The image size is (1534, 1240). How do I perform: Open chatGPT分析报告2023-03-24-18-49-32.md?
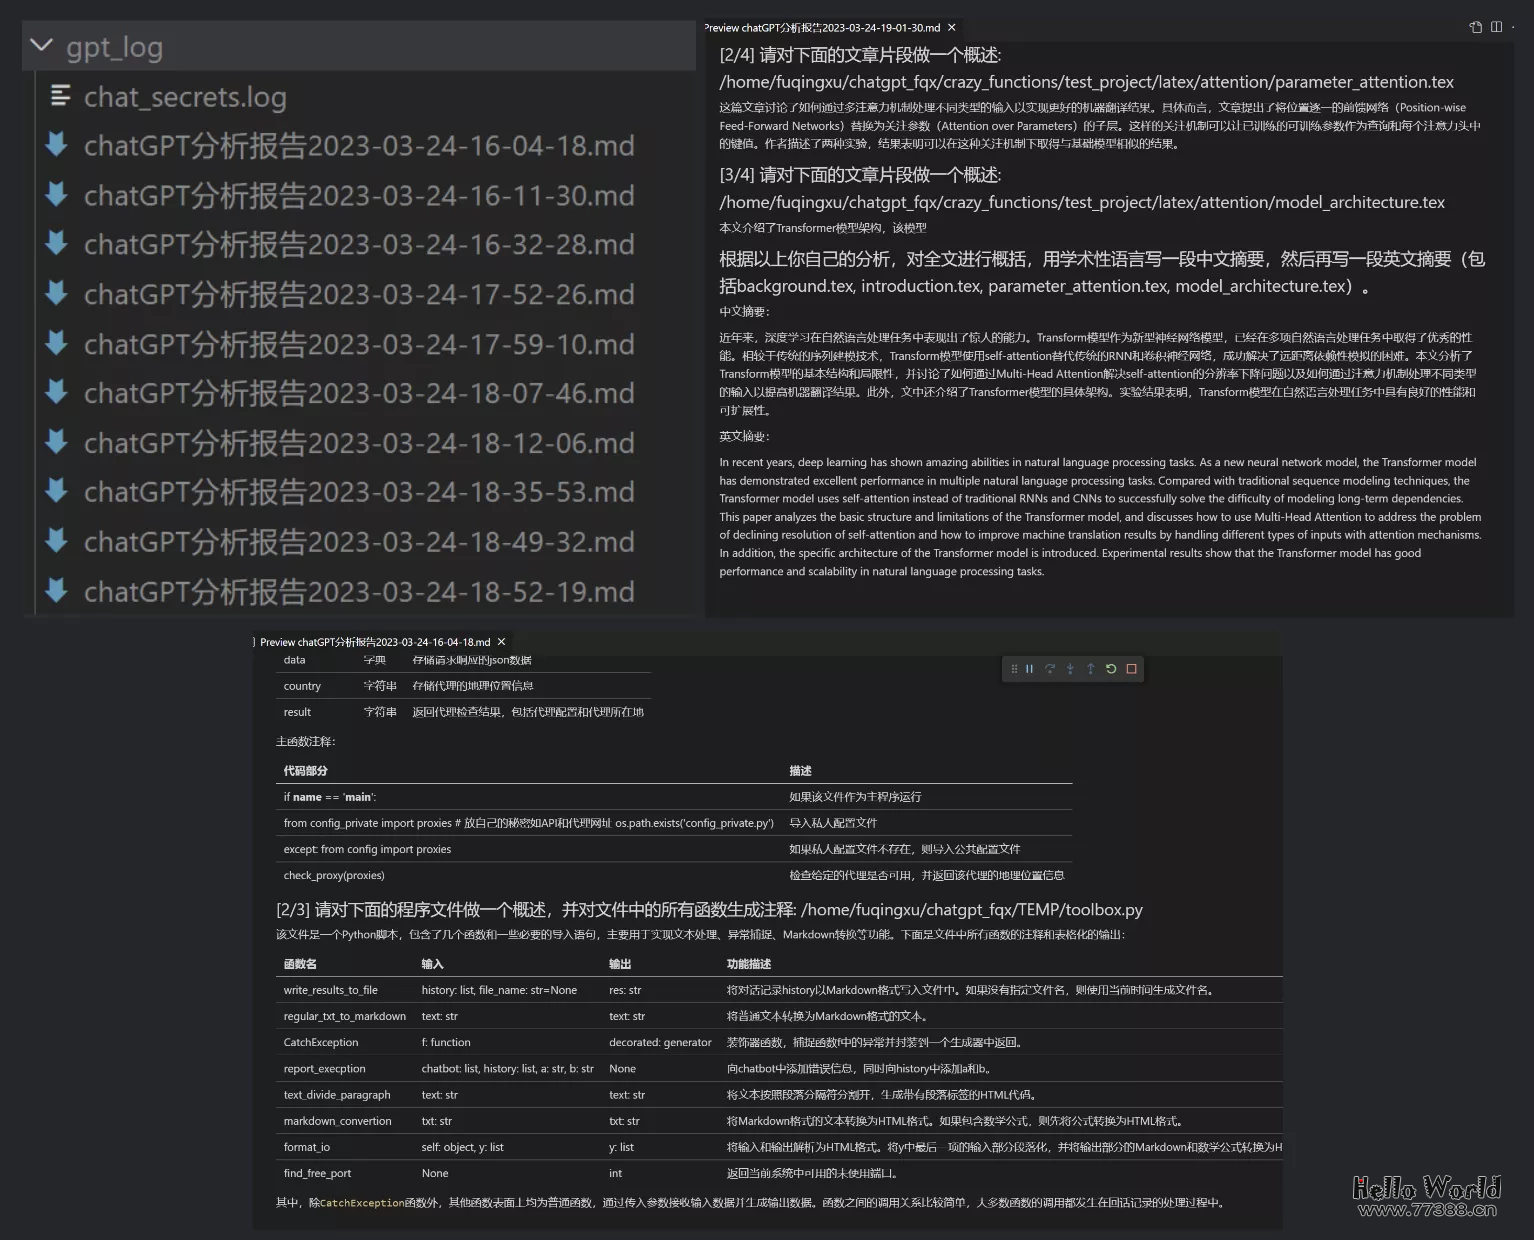point(359,542)
